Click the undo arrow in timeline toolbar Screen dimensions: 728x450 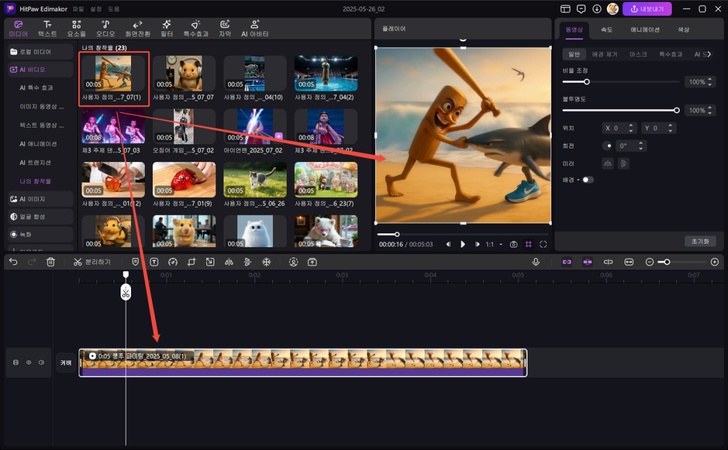pyautogui.click(x=13, y=262)
